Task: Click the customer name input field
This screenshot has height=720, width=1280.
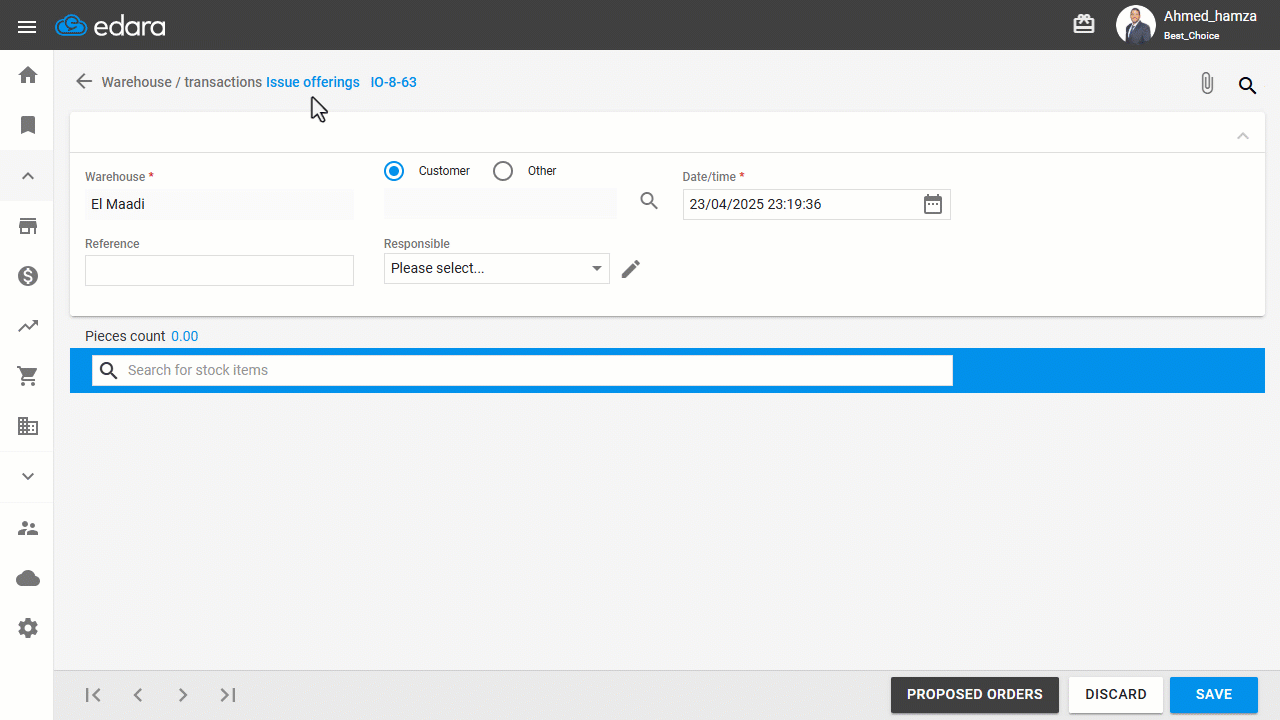Action: click(500, 203)
